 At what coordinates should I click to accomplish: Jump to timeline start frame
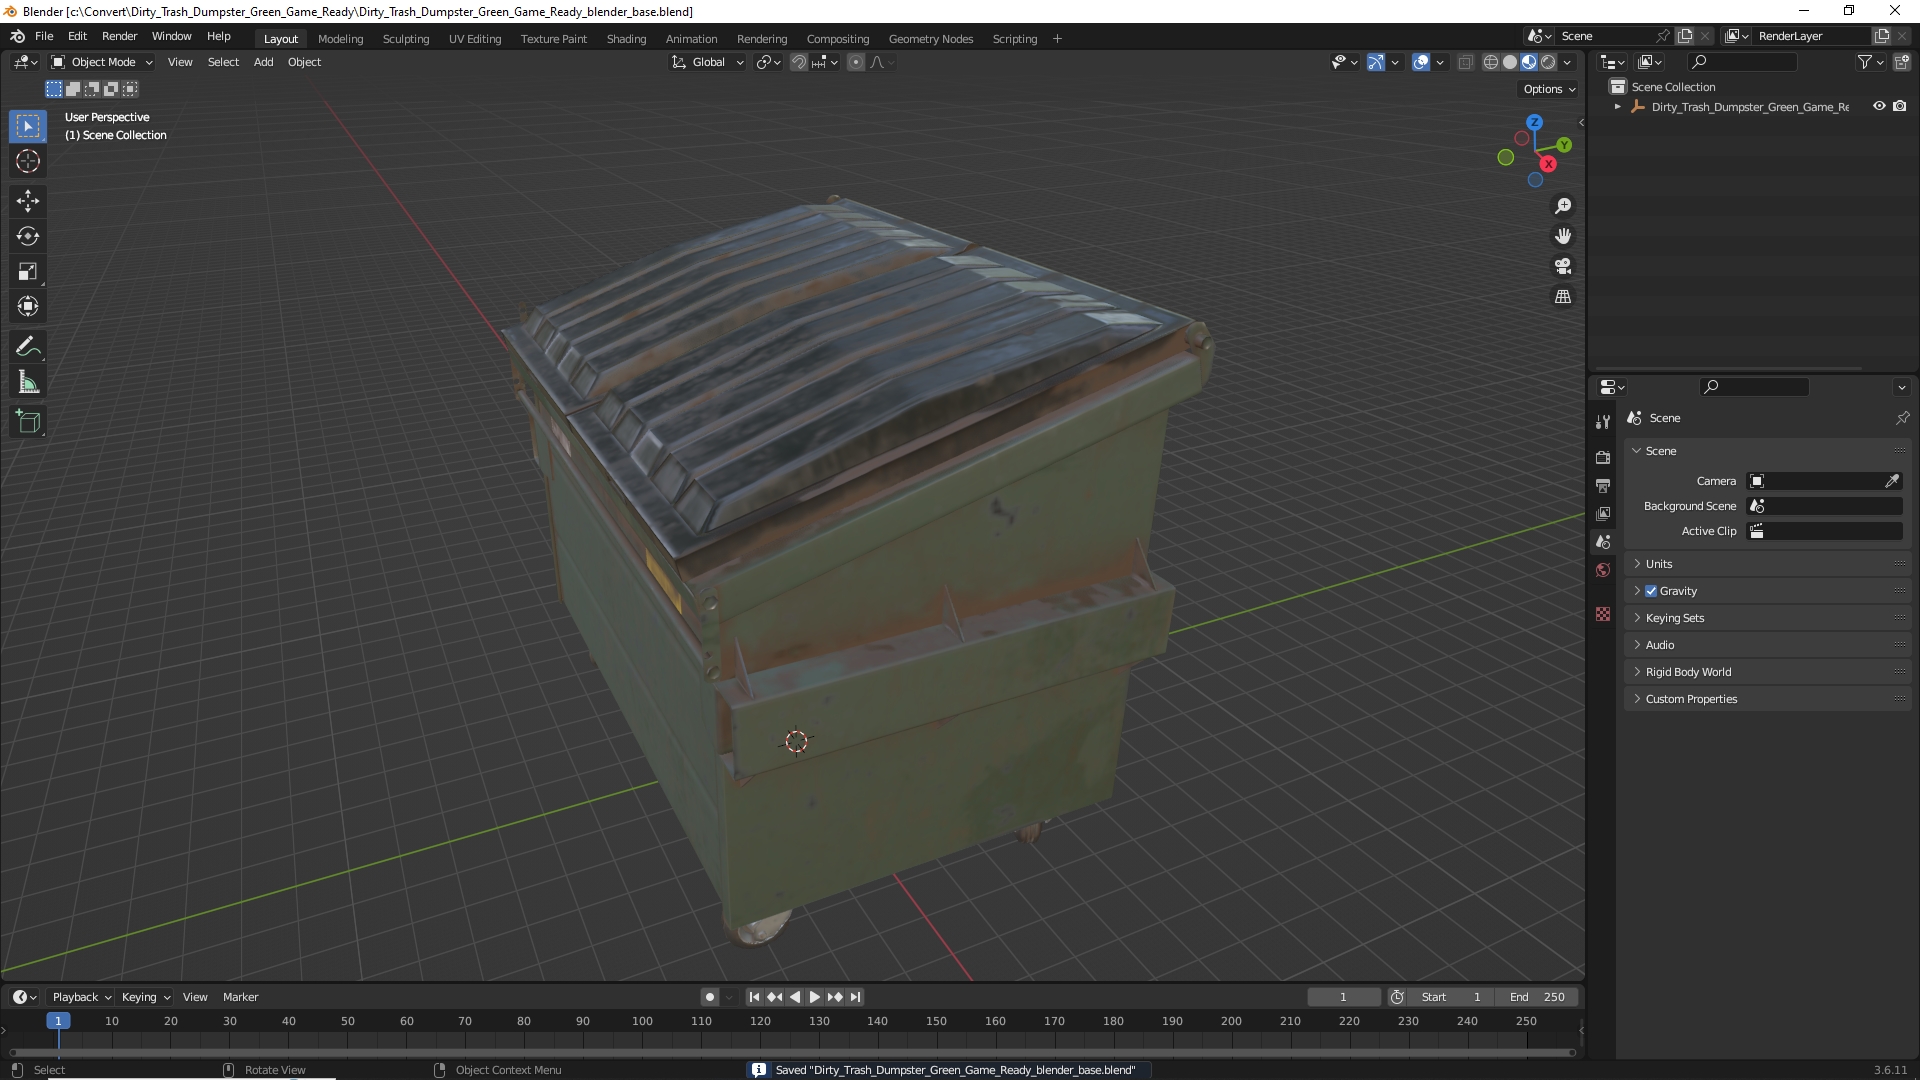click(754, 997)
